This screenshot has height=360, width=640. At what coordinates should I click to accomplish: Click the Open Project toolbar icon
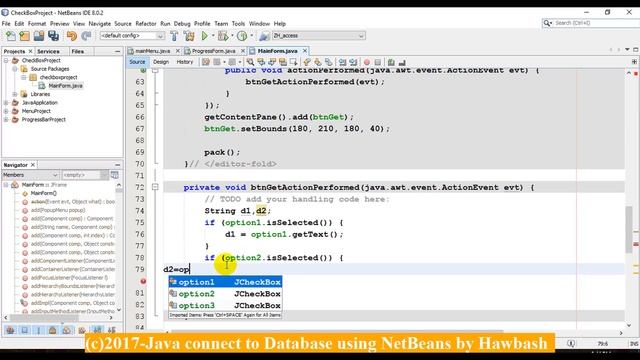pyautogui.click(x=39, y=36)
